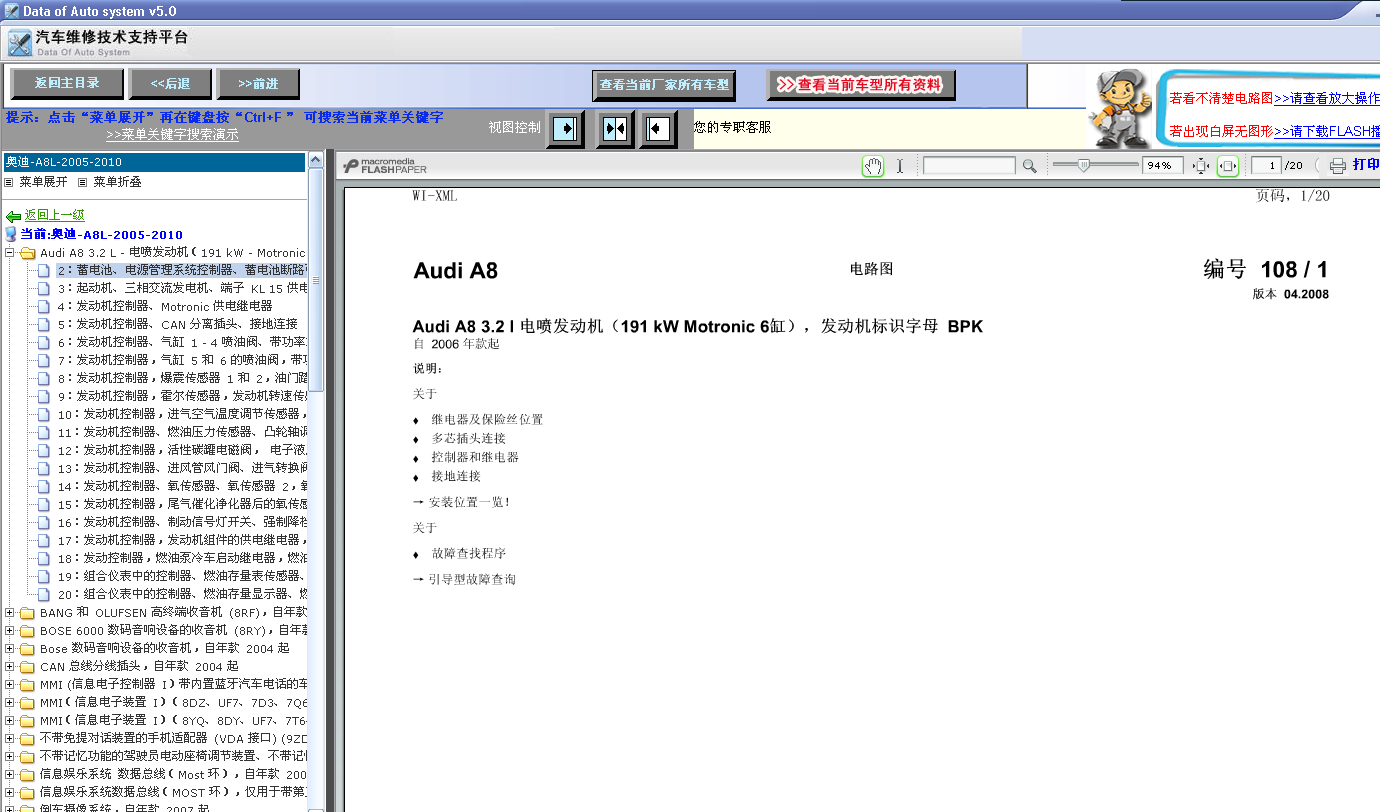
Task: Expand the BANG 和 OLUFSEN 高终端收音机 node
Action: tap(10, 612)
